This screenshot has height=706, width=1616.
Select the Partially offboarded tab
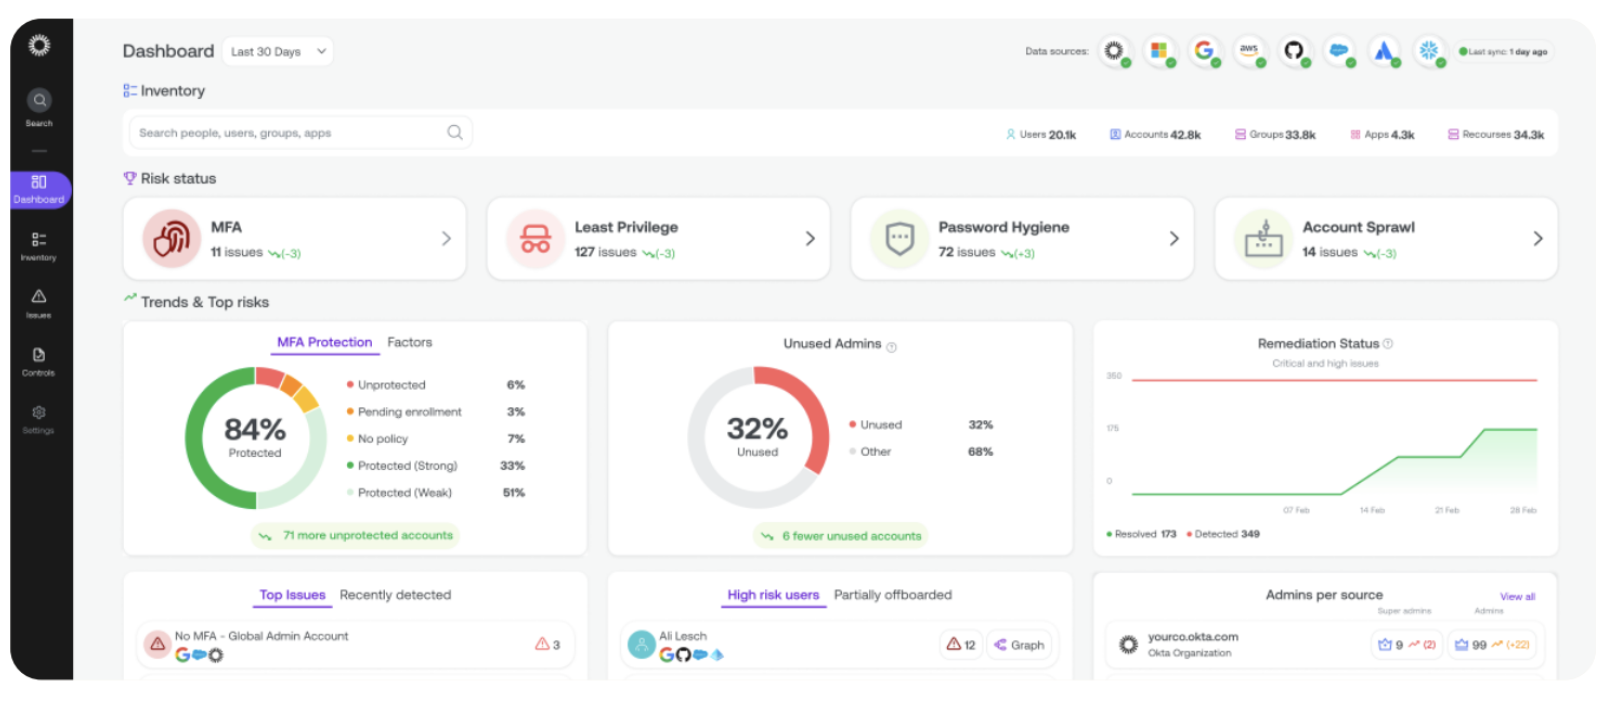892,595
